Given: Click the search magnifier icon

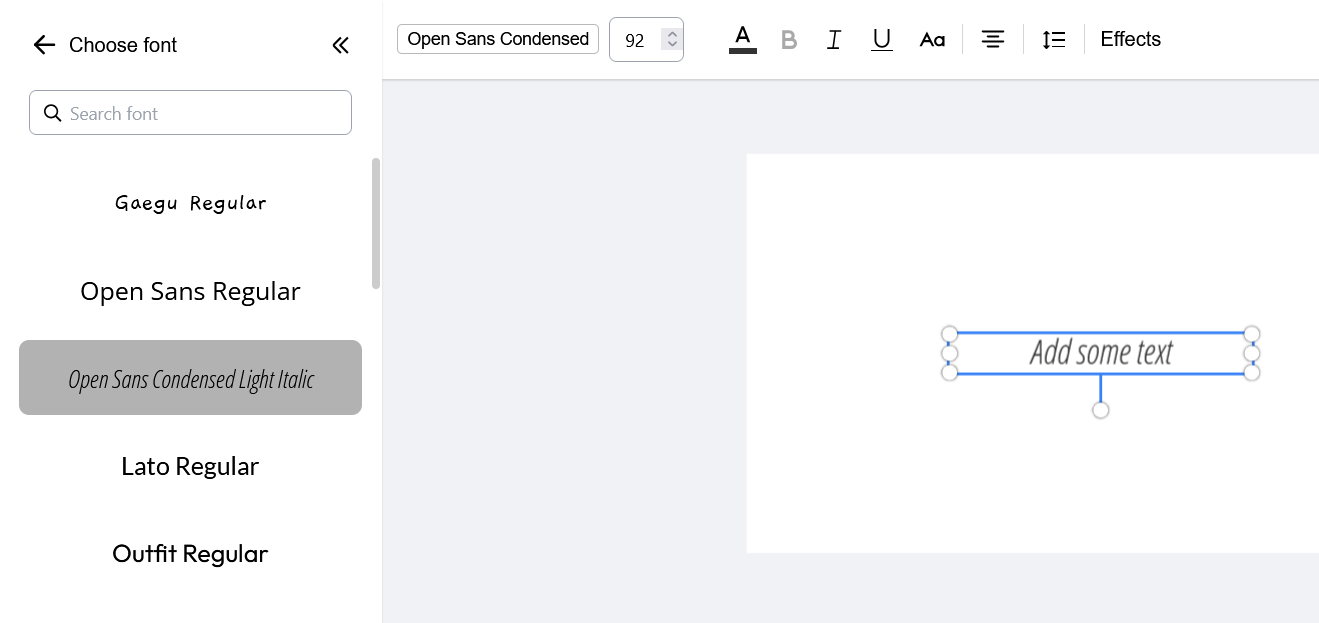Looking at the screenshot, I should (53, 113).
